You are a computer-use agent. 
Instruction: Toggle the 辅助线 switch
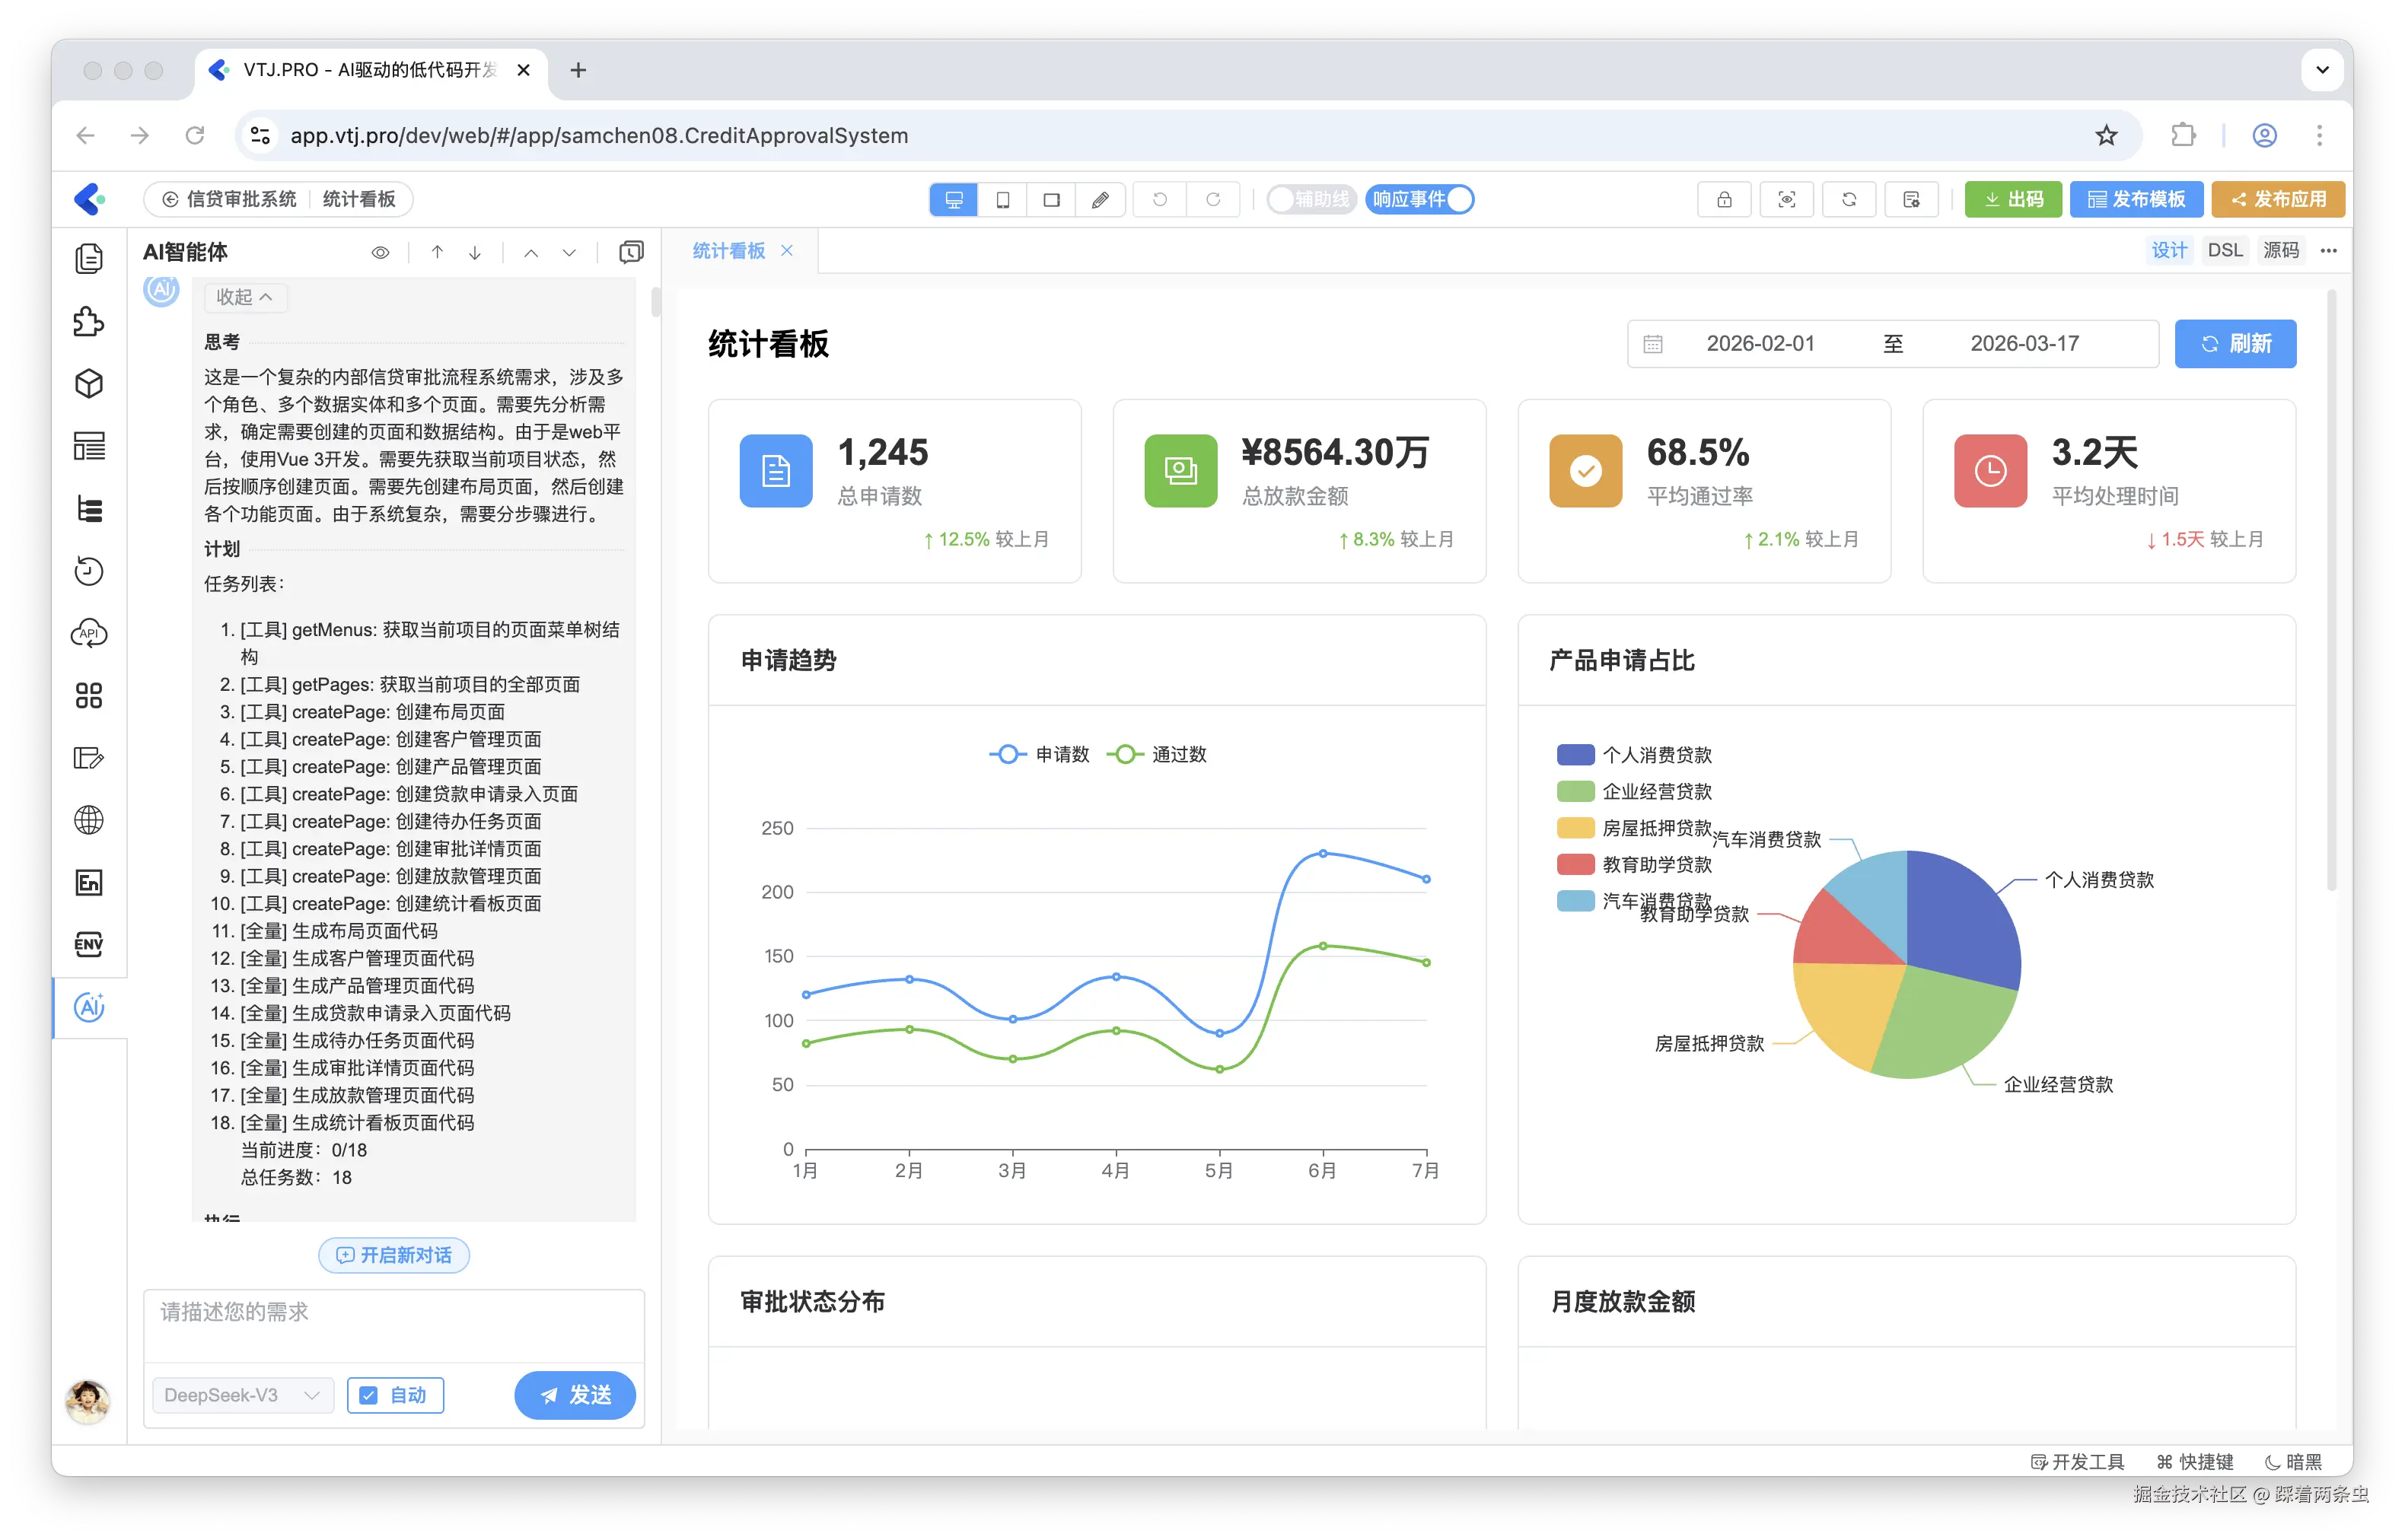tap(1310, 200)
